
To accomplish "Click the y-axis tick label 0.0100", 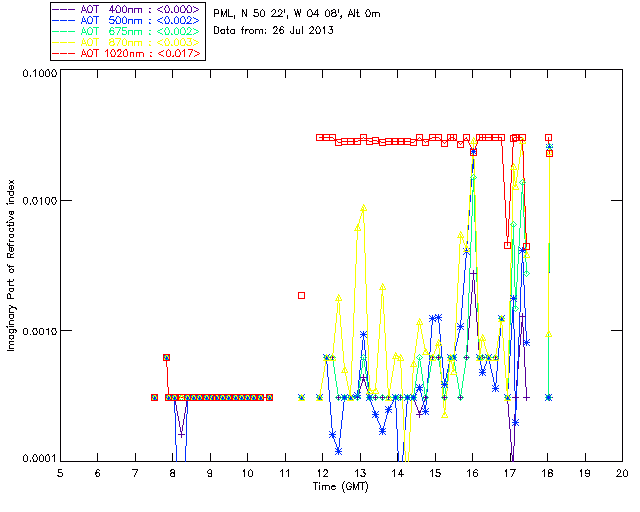I will [39, 200].
